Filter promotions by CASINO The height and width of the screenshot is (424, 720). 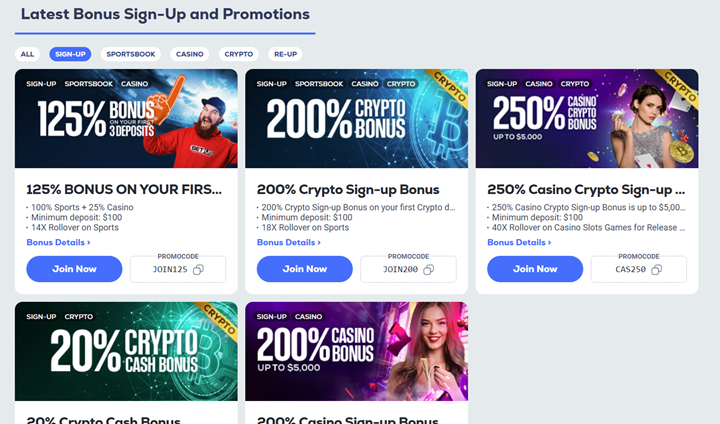click(x=189, y=54)
